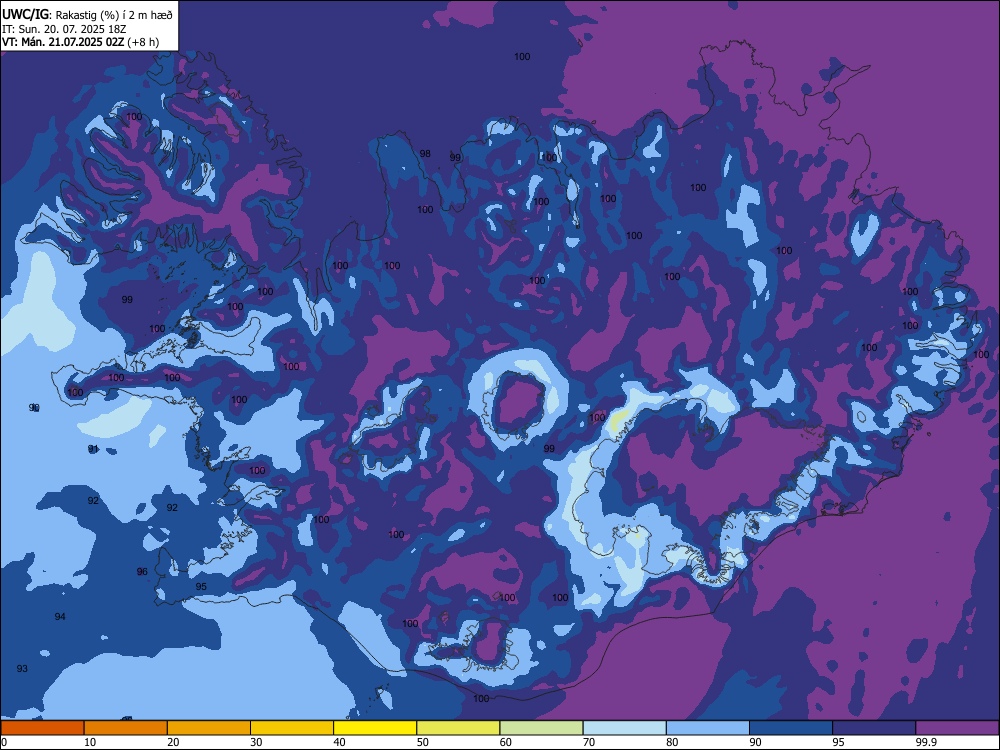Click the '98' humidity value on the map
Screen dimensions: 1000x750
425,154
